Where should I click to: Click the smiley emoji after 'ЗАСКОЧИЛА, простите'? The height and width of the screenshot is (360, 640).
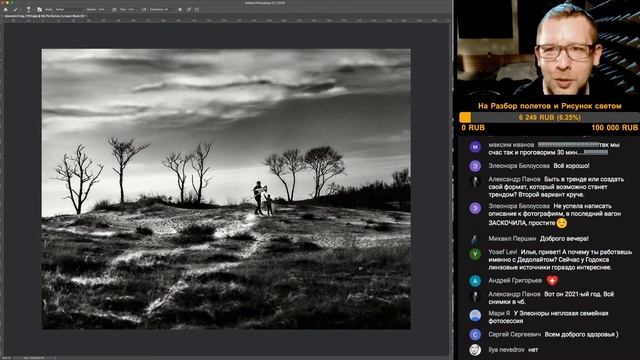pyautogui.click(x=562, y=223)
